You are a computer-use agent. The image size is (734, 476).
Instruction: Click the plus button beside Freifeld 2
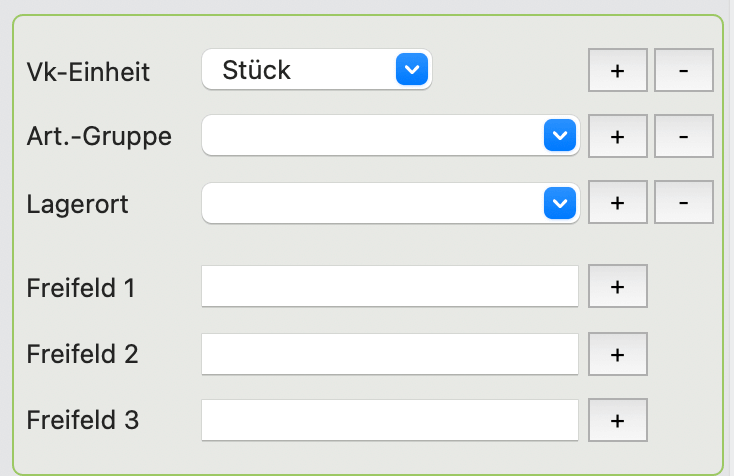click(x=617, y=354)
